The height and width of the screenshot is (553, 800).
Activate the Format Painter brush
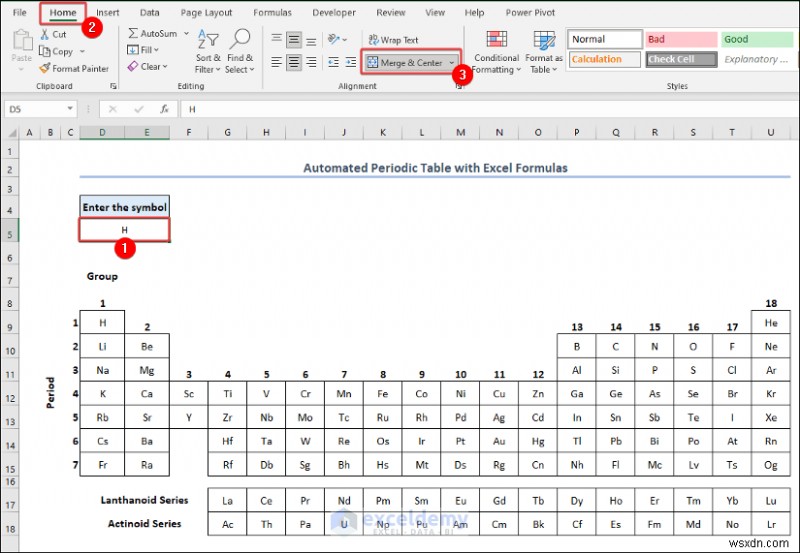(x=45, y=68)
